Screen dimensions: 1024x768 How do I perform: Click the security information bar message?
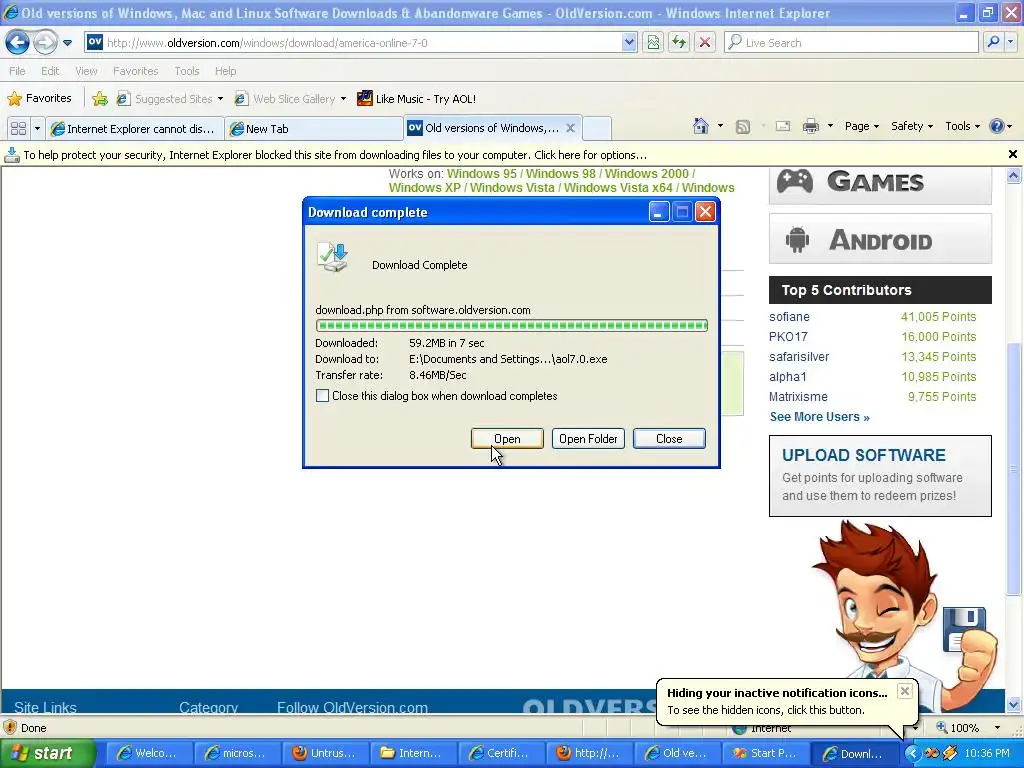[x=335, y=155]
